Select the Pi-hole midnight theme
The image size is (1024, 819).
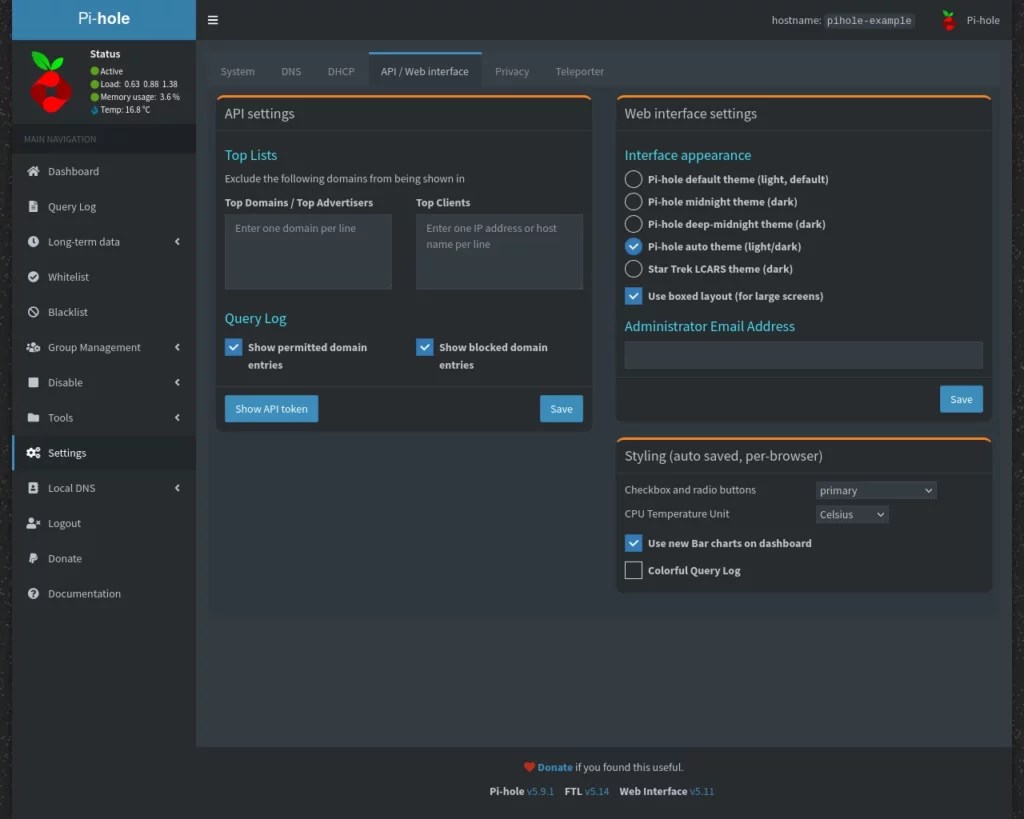click(631, 201)
